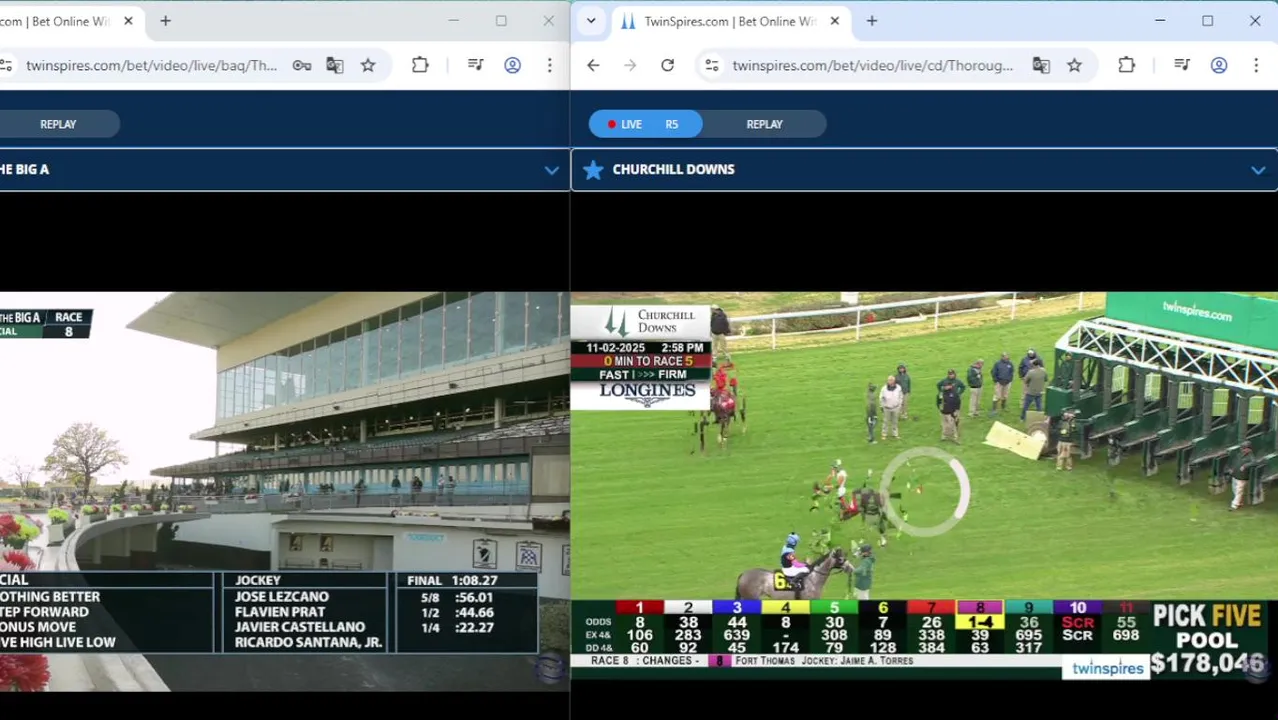Expand the Churchill Downs track dropdown
This screenshot has height=720, width=1278.
coord(1257,170)
